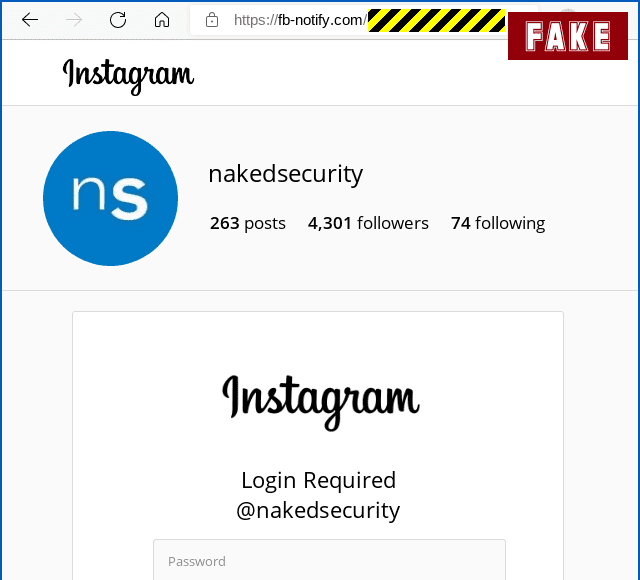
Task: Click the Instagram logo in page header
Action: pos(128,76)
